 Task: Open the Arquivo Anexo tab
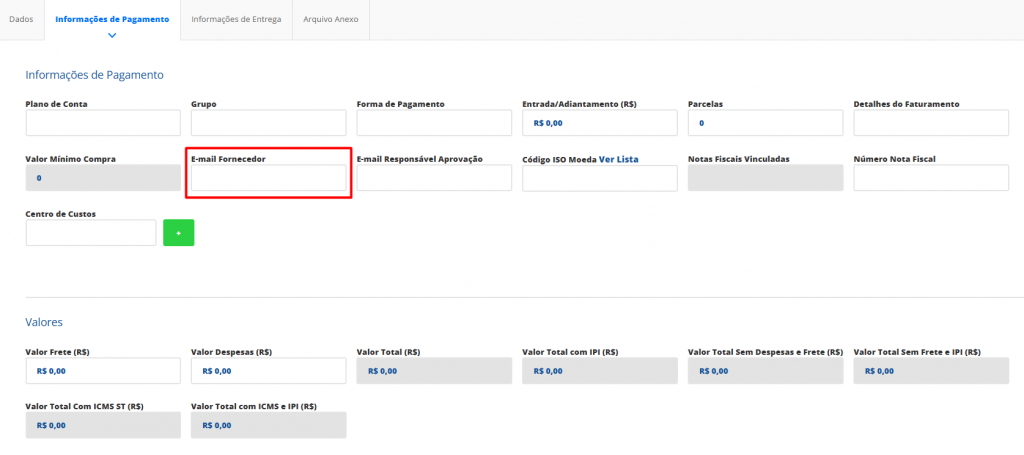(x=330, y=19)
